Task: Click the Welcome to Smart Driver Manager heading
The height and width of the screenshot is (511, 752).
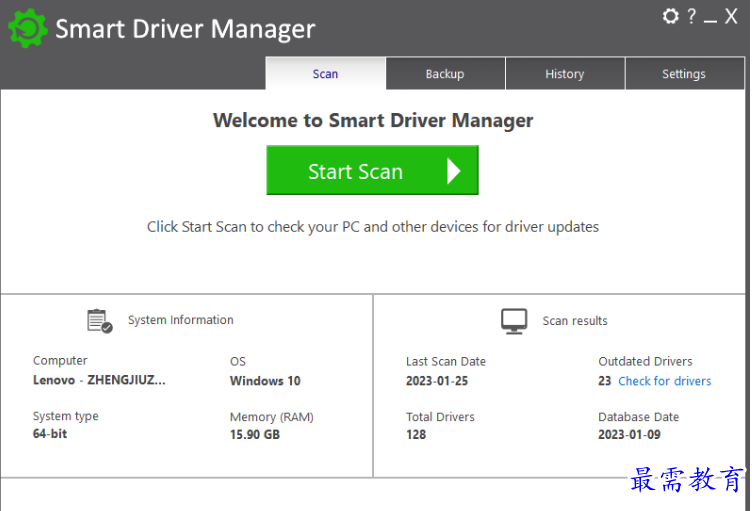Action: 373,120
